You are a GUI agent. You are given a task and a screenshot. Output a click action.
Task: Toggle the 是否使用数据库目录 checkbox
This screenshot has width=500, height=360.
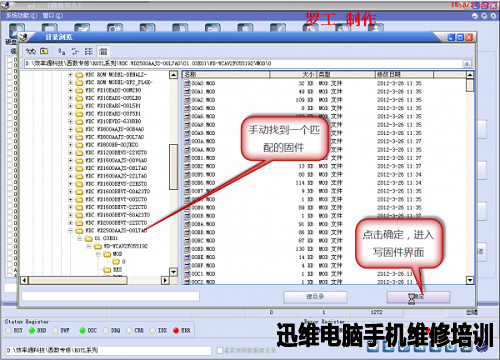(x=220, y=350)
